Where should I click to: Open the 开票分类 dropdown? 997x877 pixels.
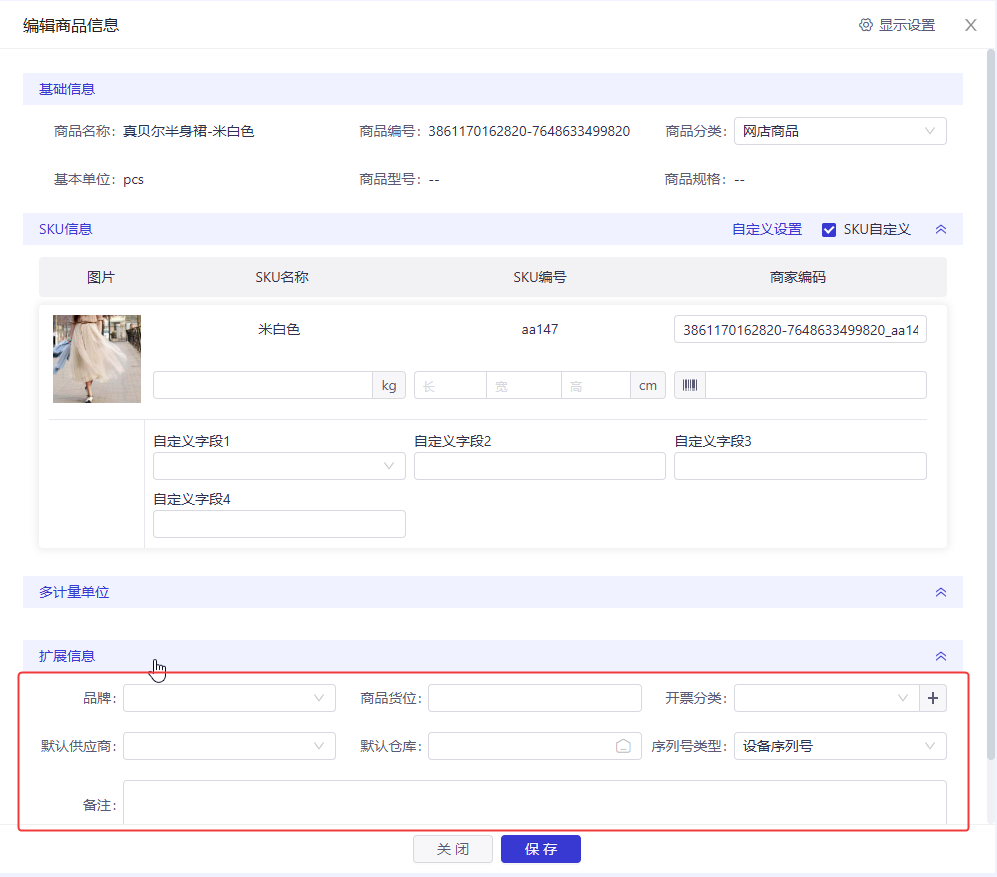tap(827, 698)
